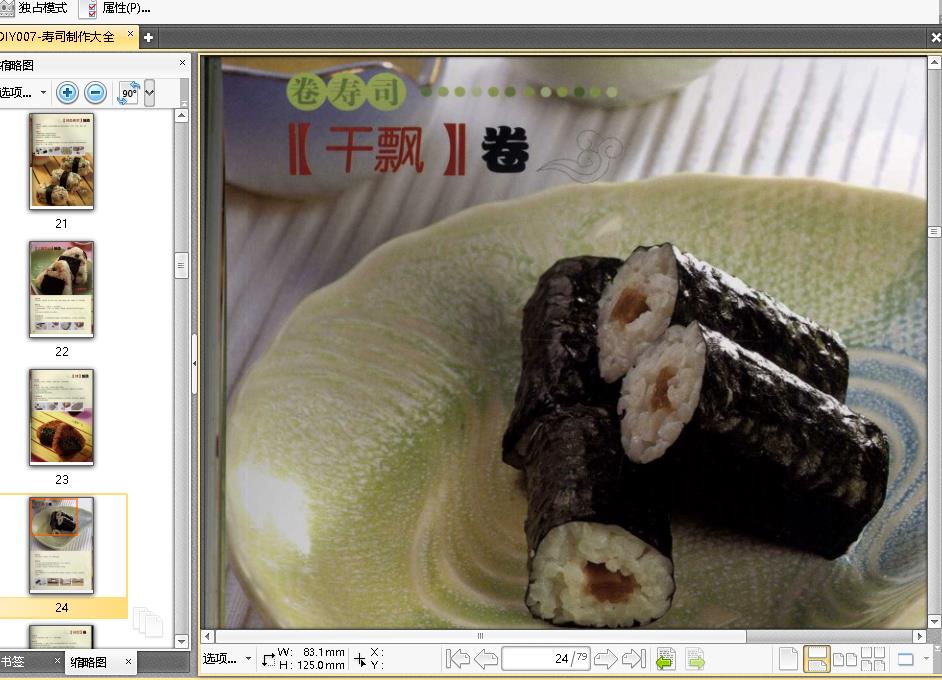Click the blue window view mode icon
Screen dimensions: 942x680
point(905,659)
